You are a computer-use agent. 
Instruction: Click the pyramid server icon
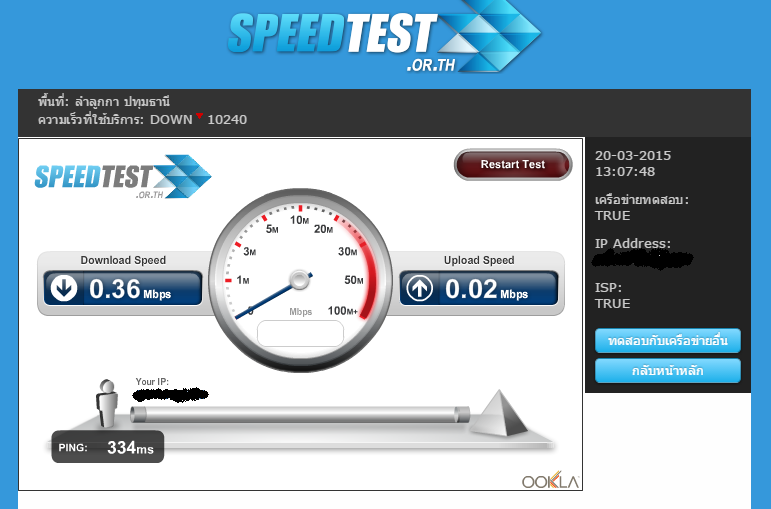pos(499,413)
